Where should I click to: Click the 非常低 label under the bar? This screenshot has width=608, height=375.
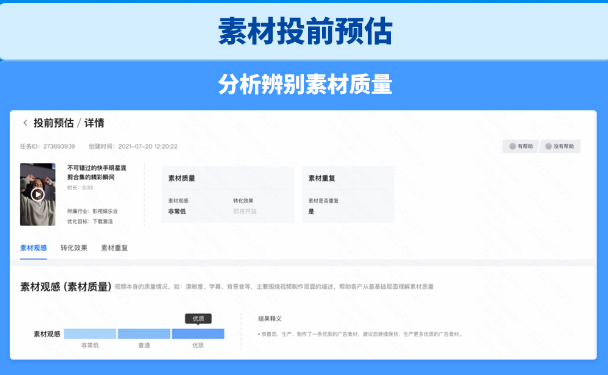90,345
